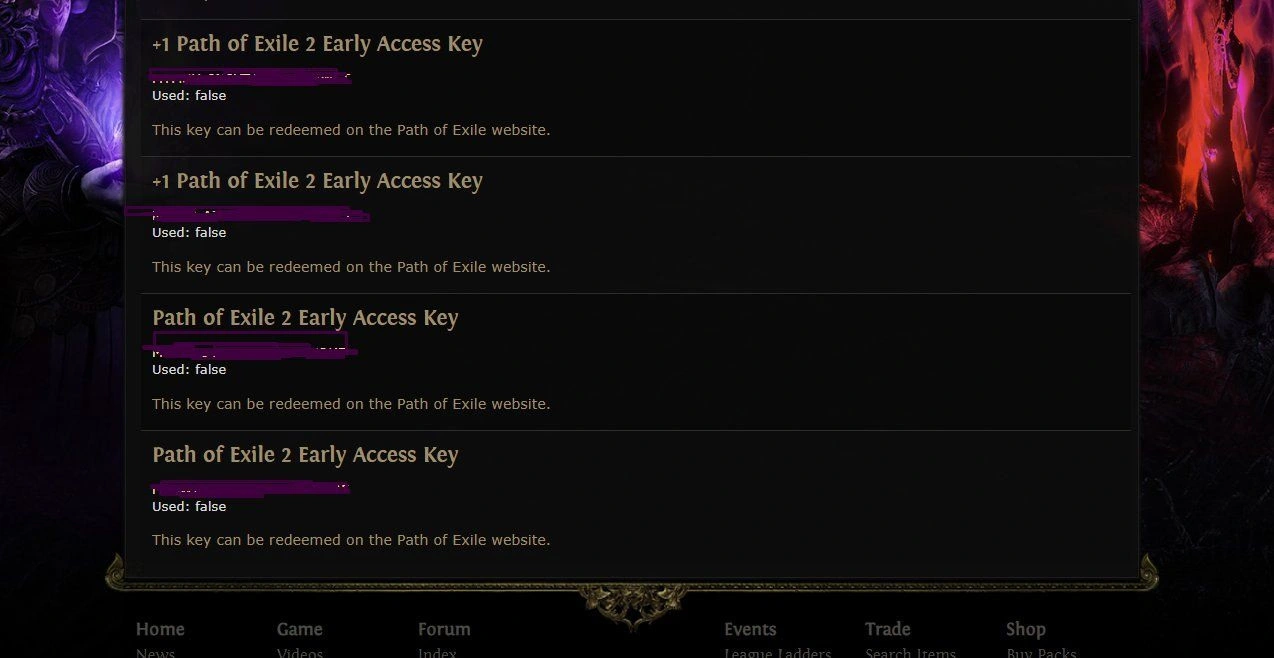Go to the forum Index link
Viewport: 1274px width, 658px height.
(x=437, y=652)
